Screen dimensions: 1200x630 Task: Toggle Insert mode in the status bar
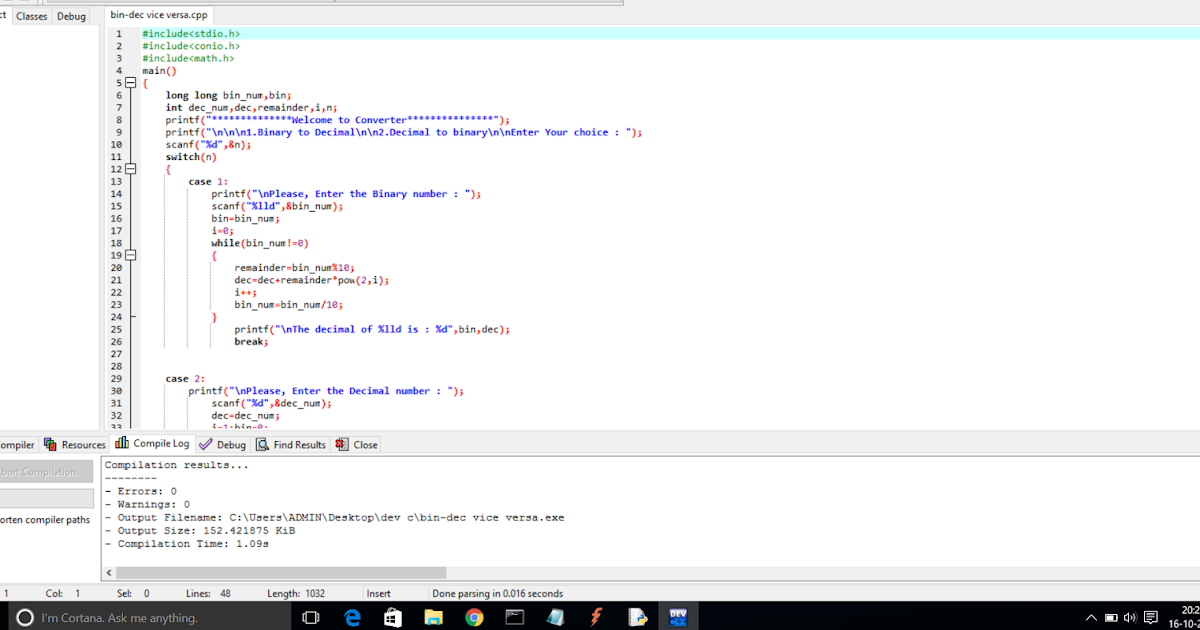tap(378, 593)
